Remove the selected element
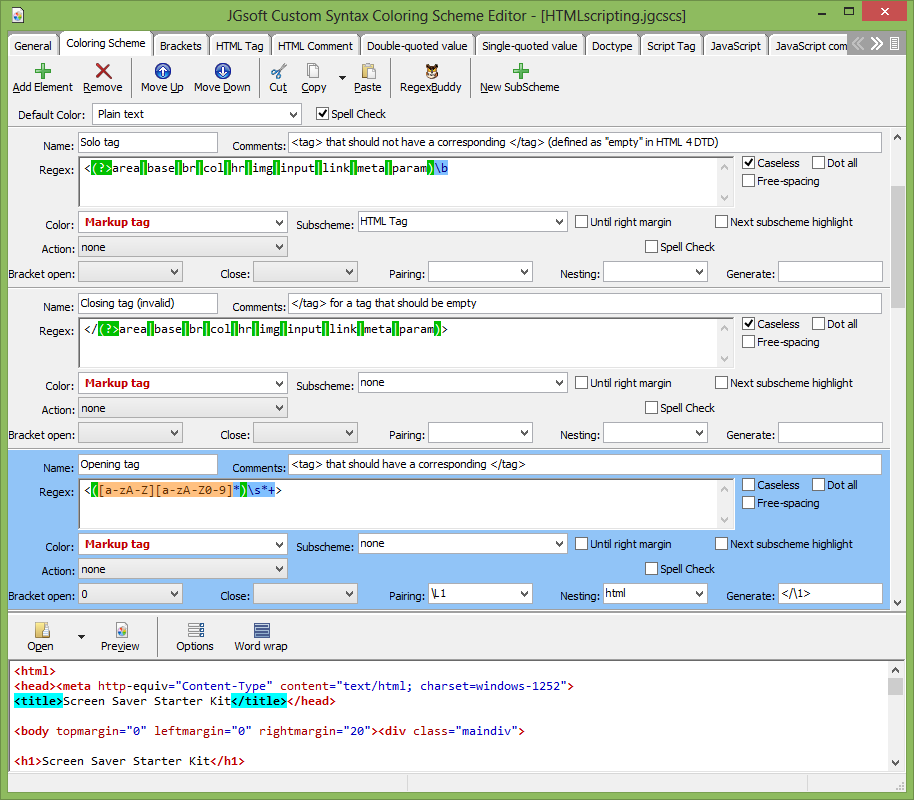 pyautogui.click(x=103, y=78)
